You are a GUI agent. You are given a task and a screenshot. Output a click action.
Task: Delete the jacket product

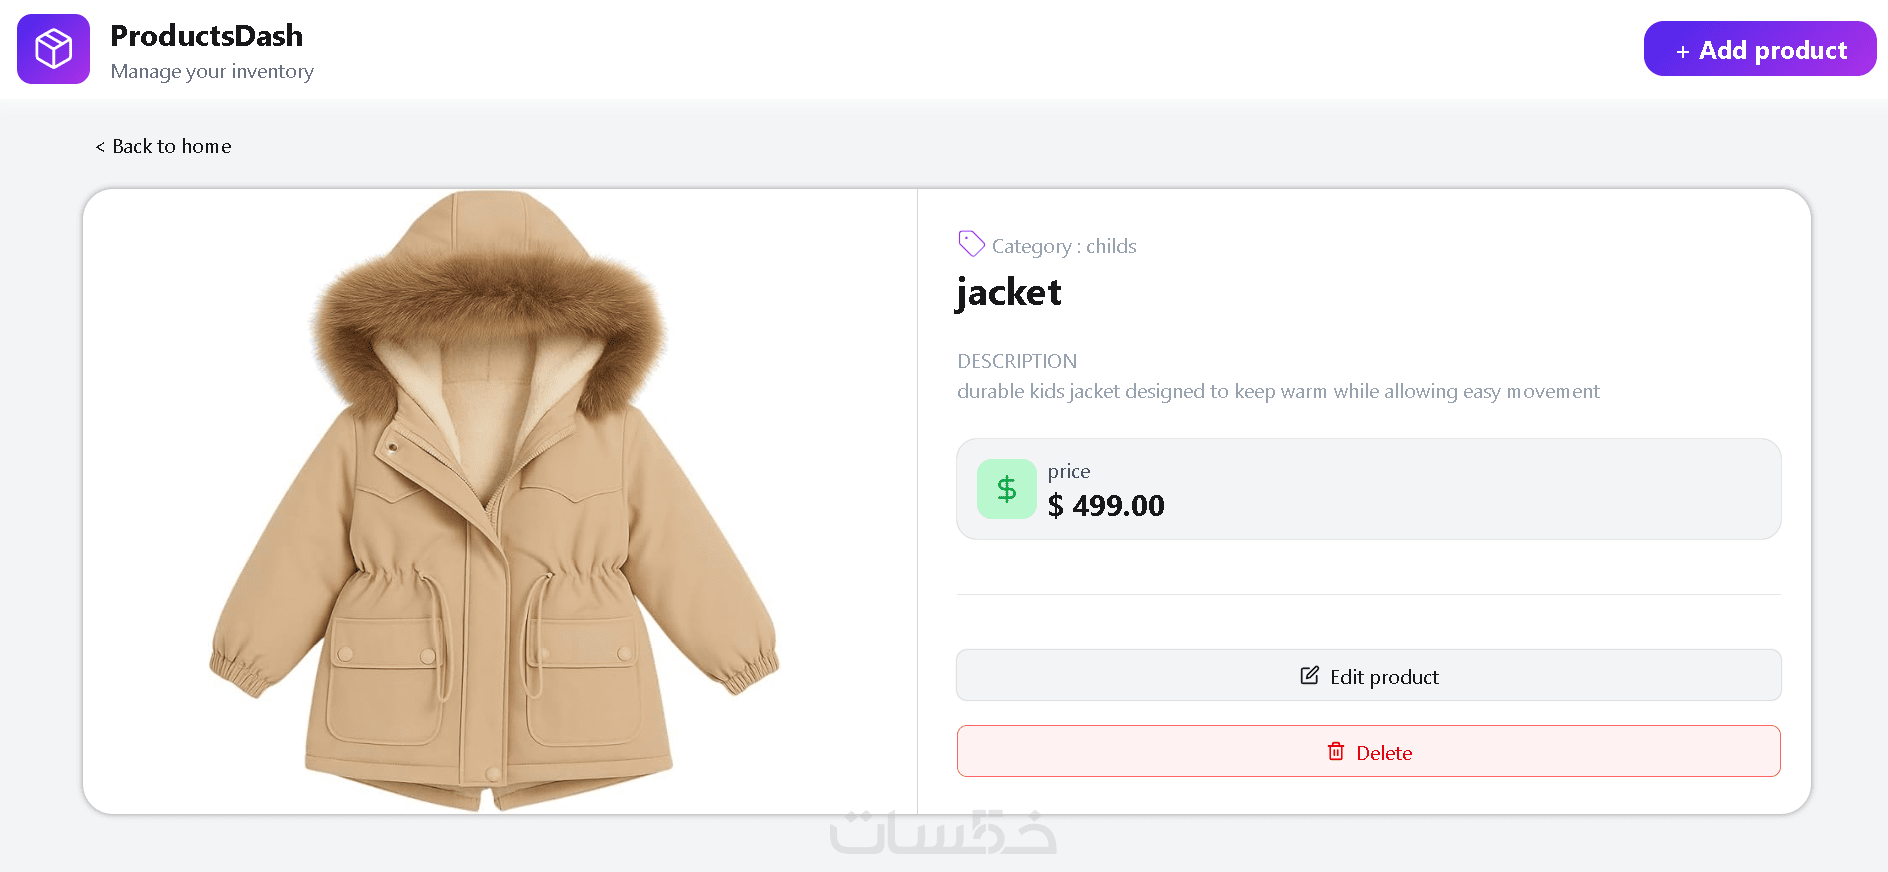point(1368,751)
